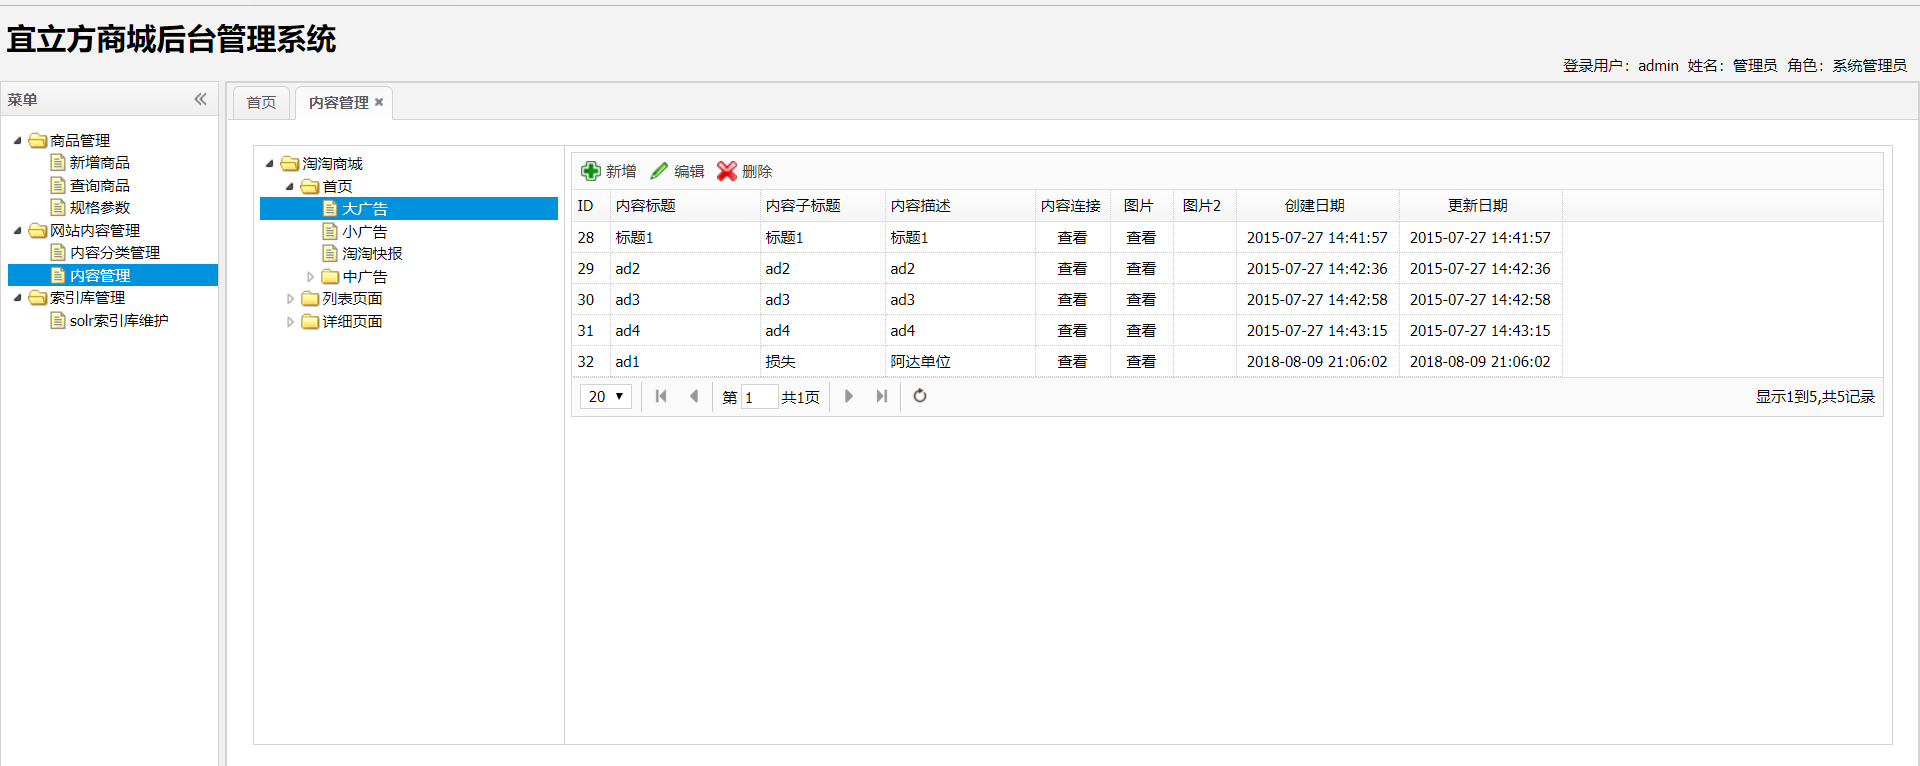Expand the 列表页面 folder

coord(290,299)
